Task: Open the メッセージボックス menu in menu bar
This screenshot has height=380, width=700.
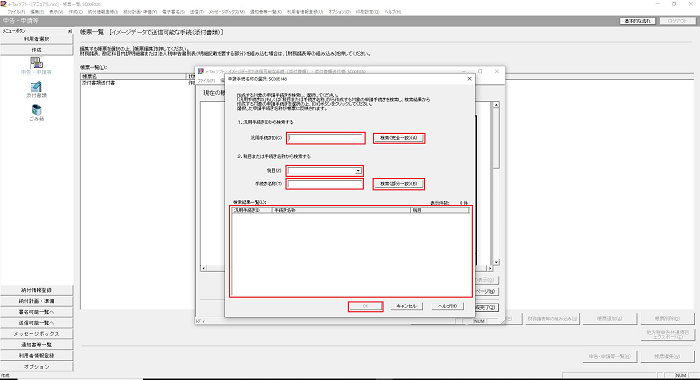Action: tap(227, 12)
